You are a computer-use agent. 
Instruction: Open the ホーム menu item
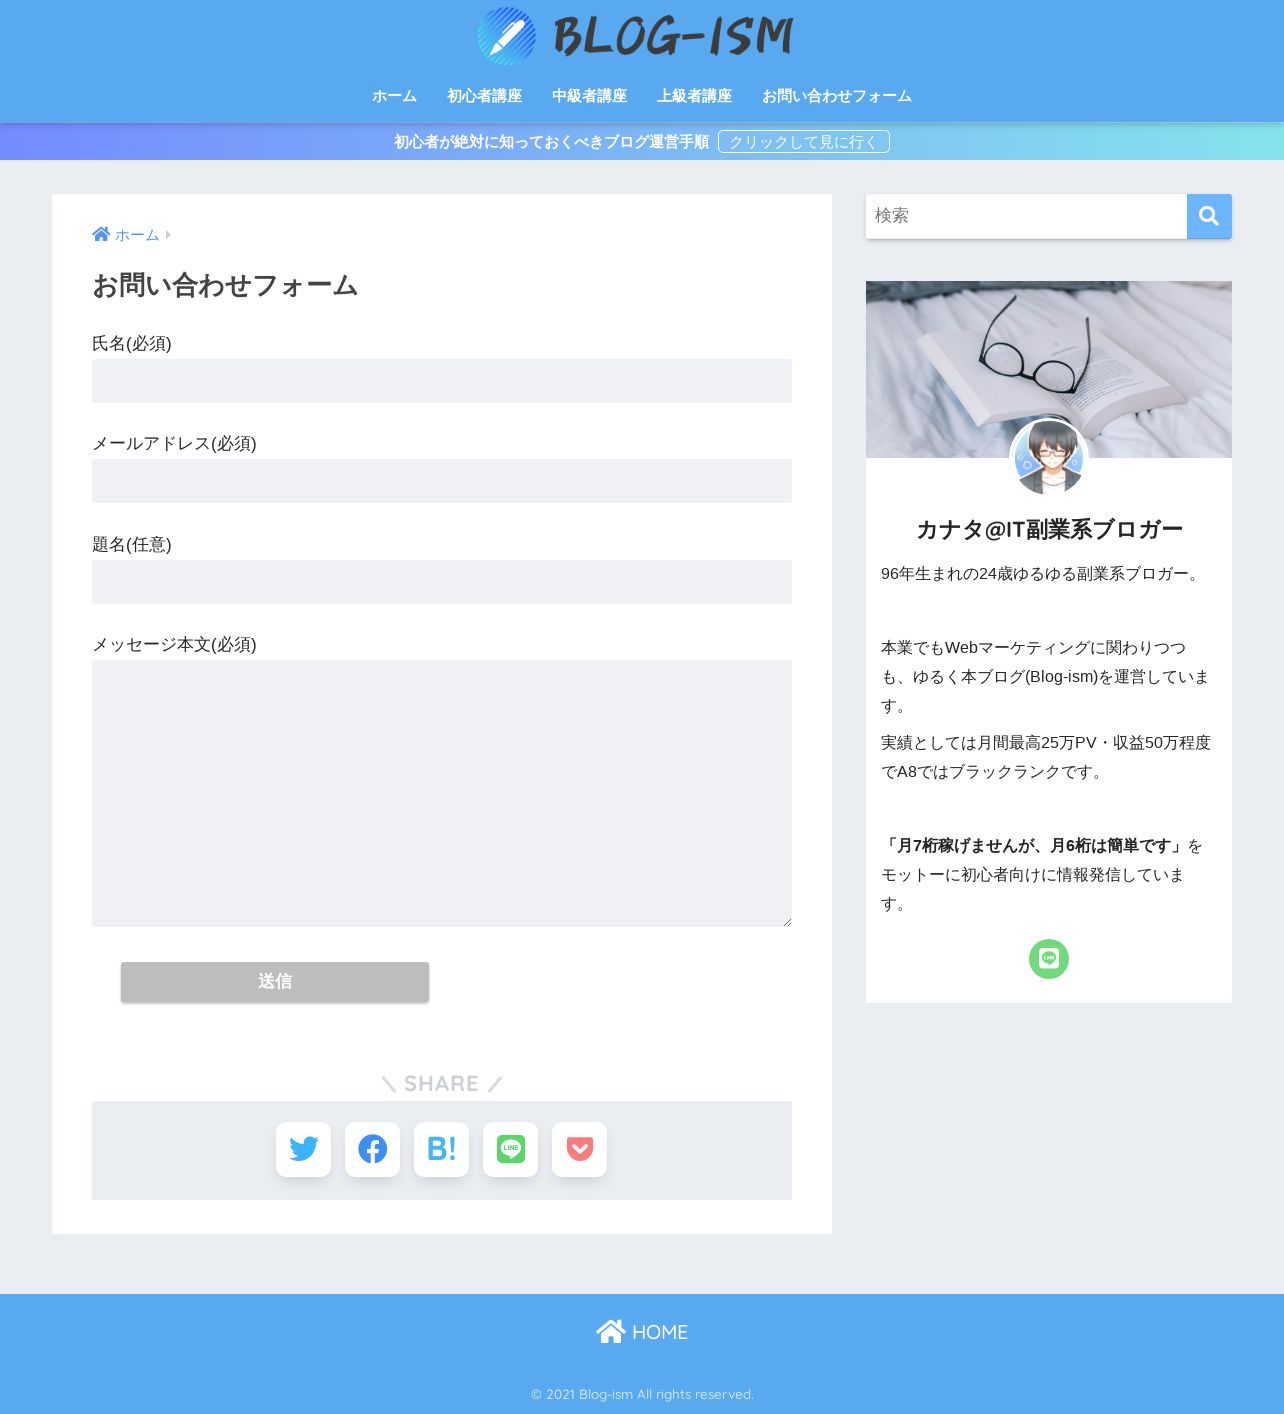pos(394,96)
